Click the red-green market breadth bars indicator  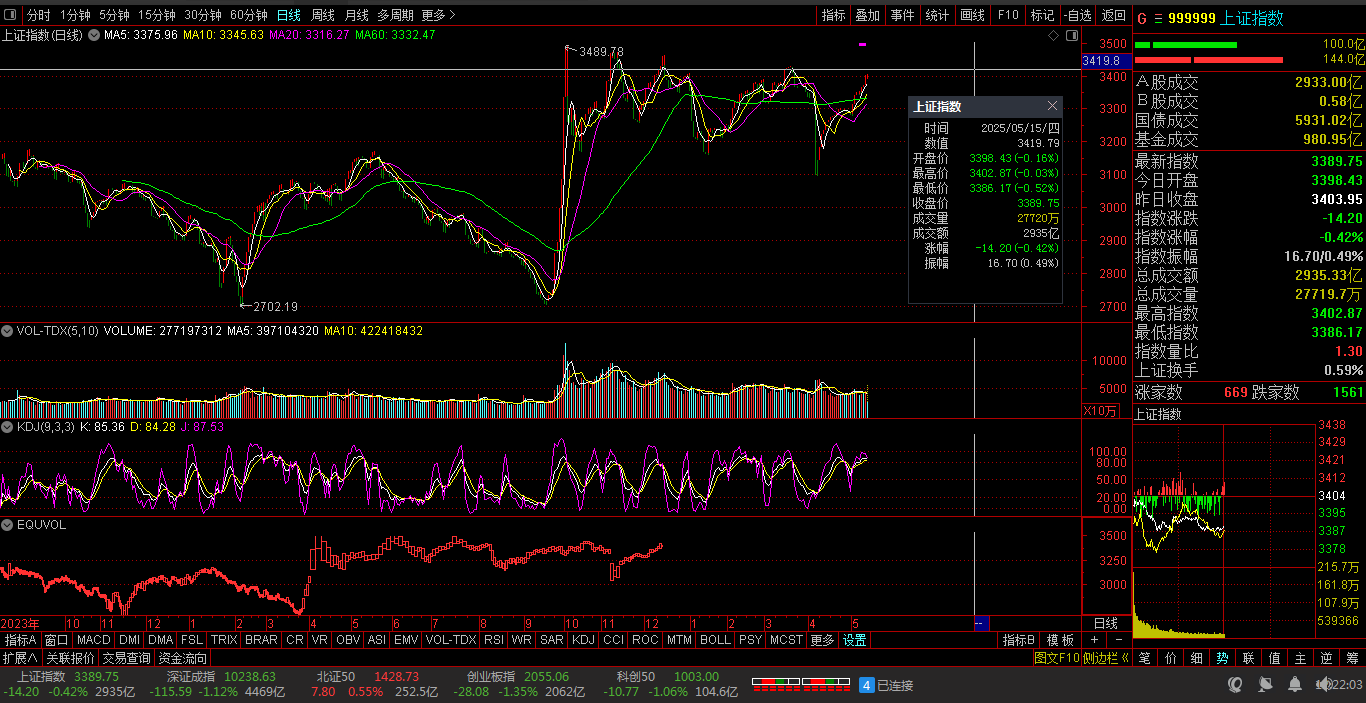click(x=801, y=684)
